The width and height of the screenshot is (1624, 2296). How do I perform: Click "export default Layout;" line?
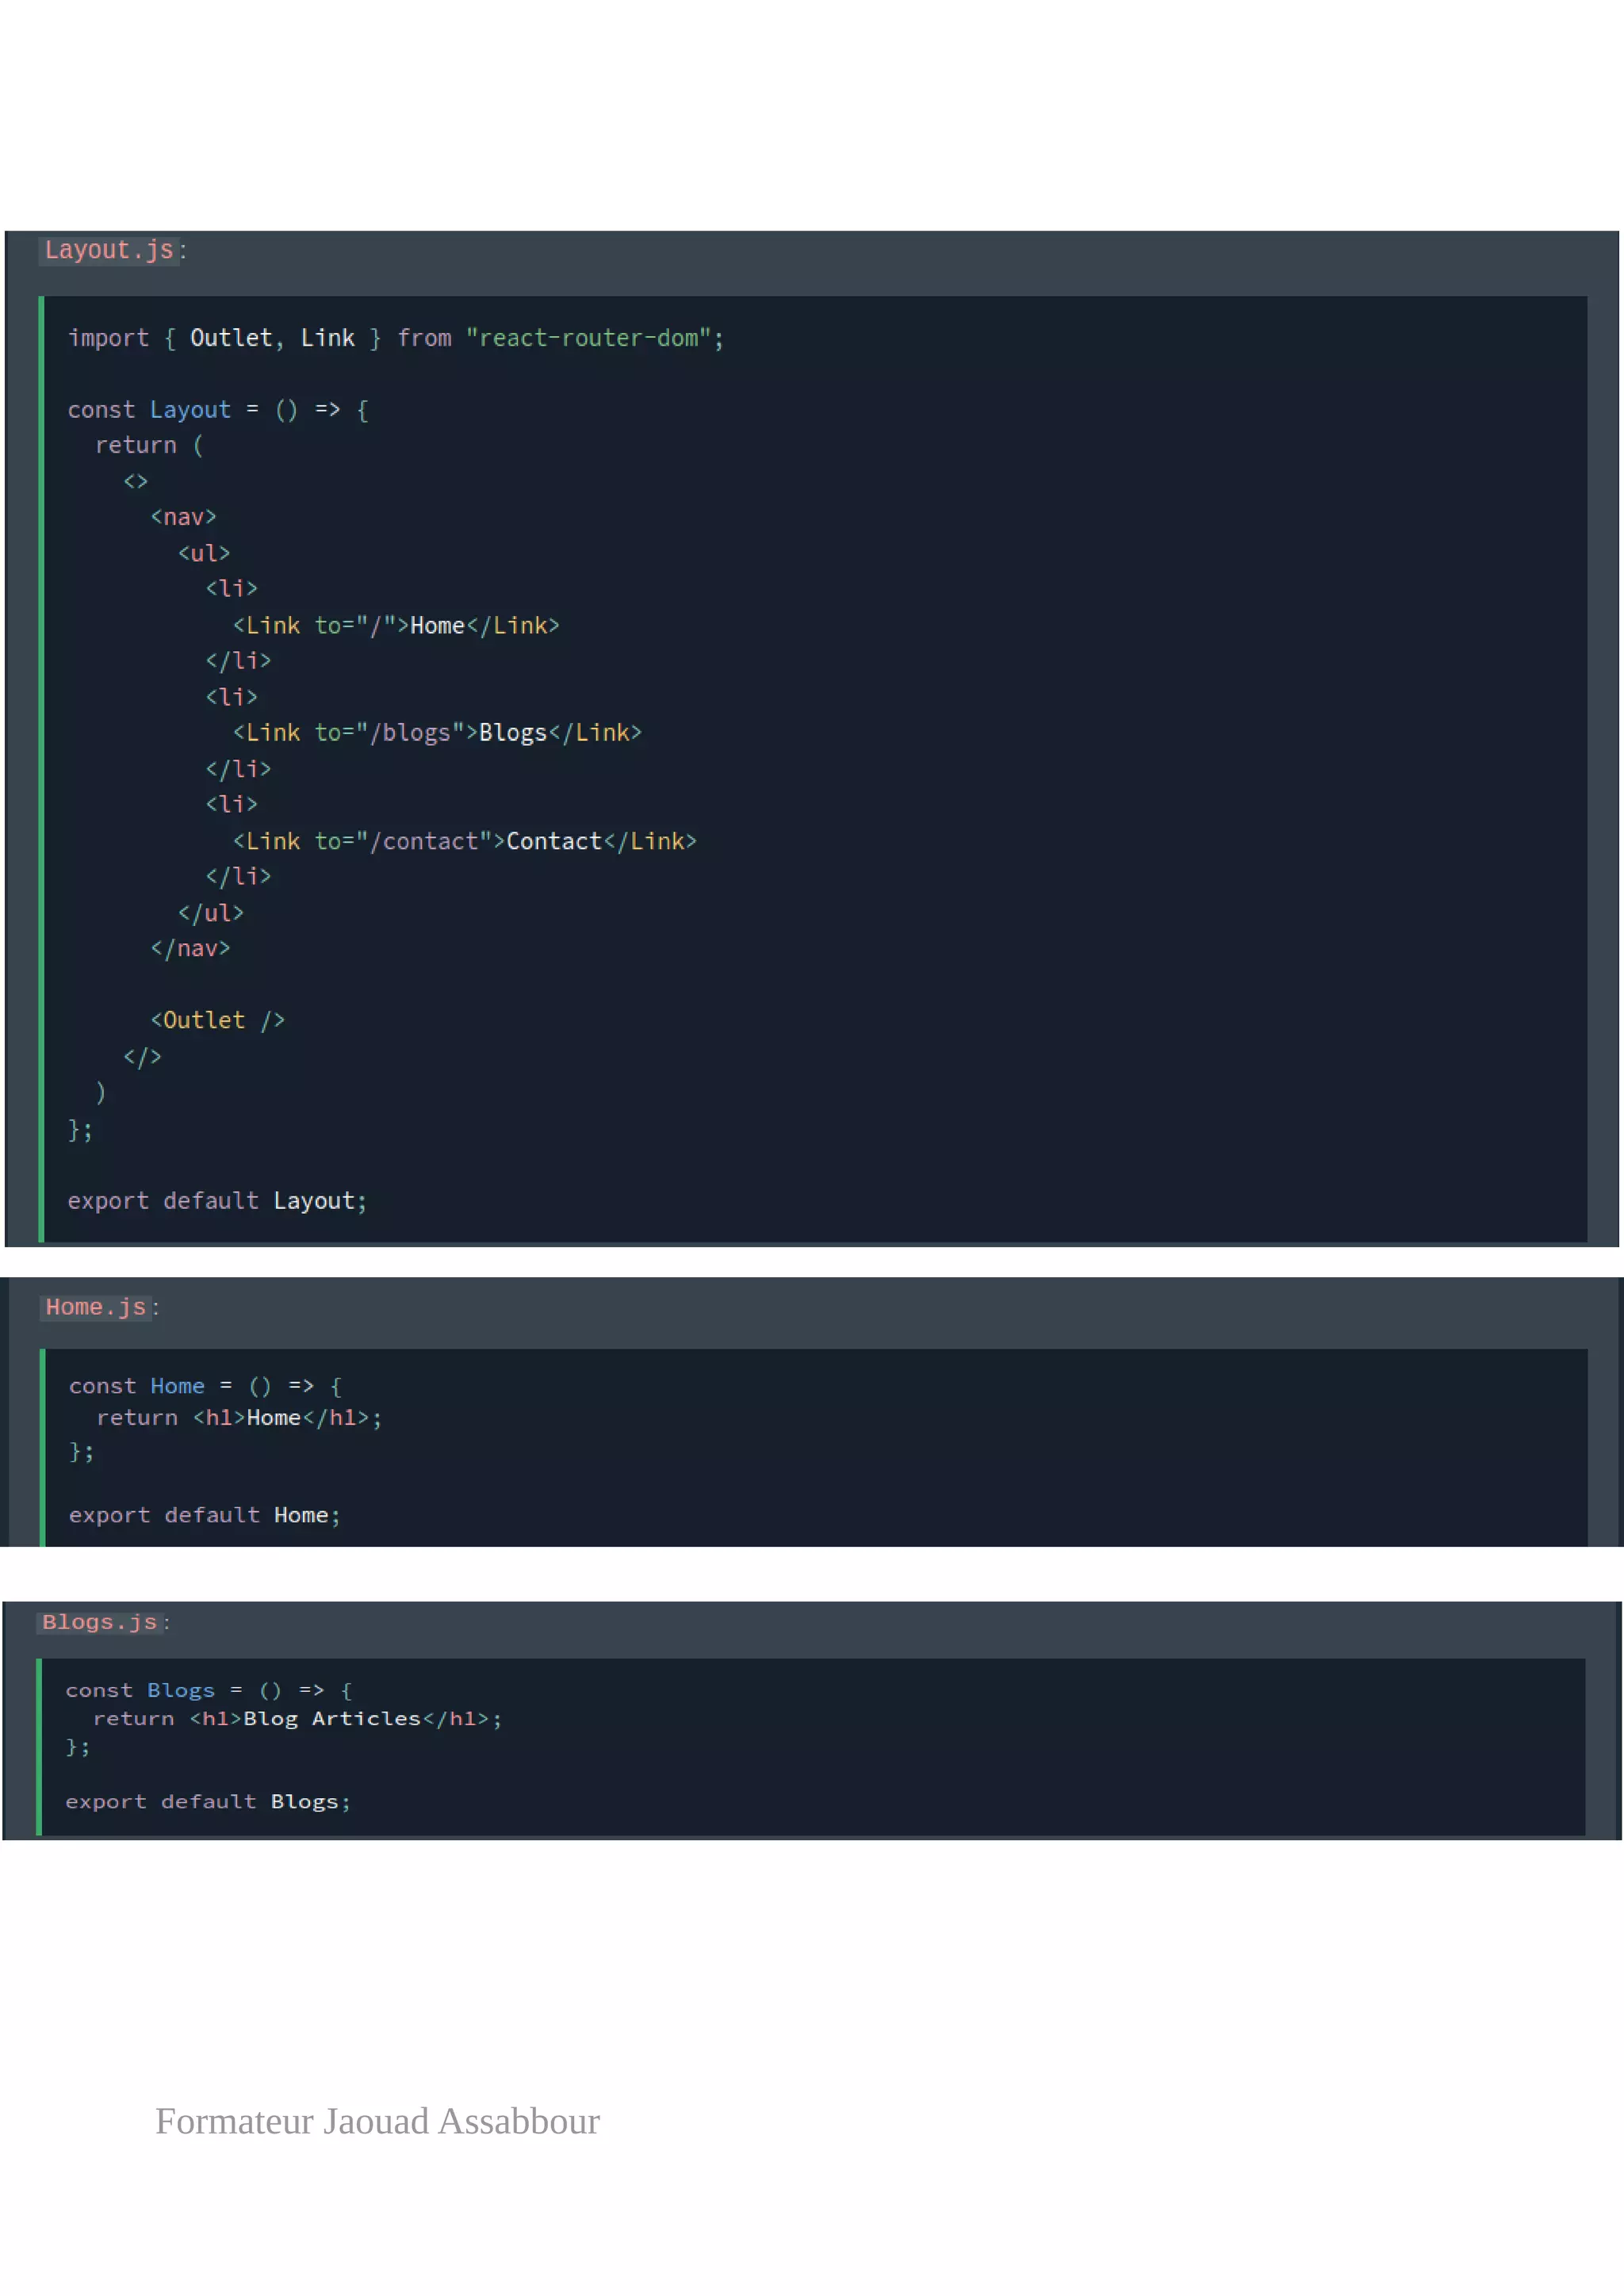pos(217,1201)
